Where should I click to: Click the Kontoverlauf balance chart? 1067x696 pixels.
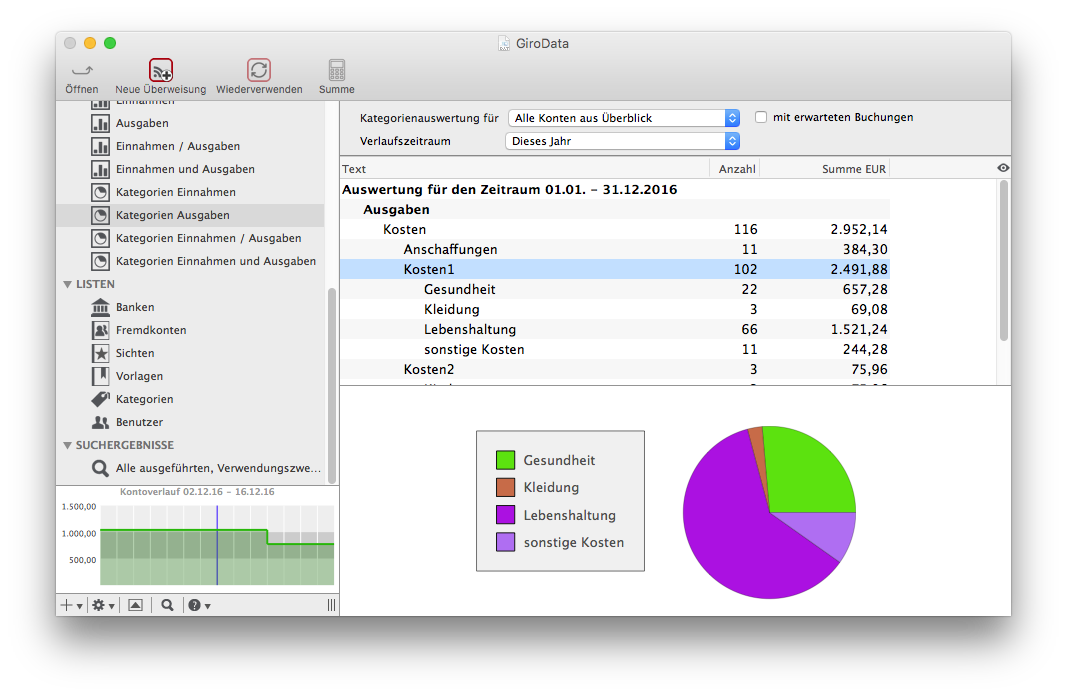pos(217,545)
